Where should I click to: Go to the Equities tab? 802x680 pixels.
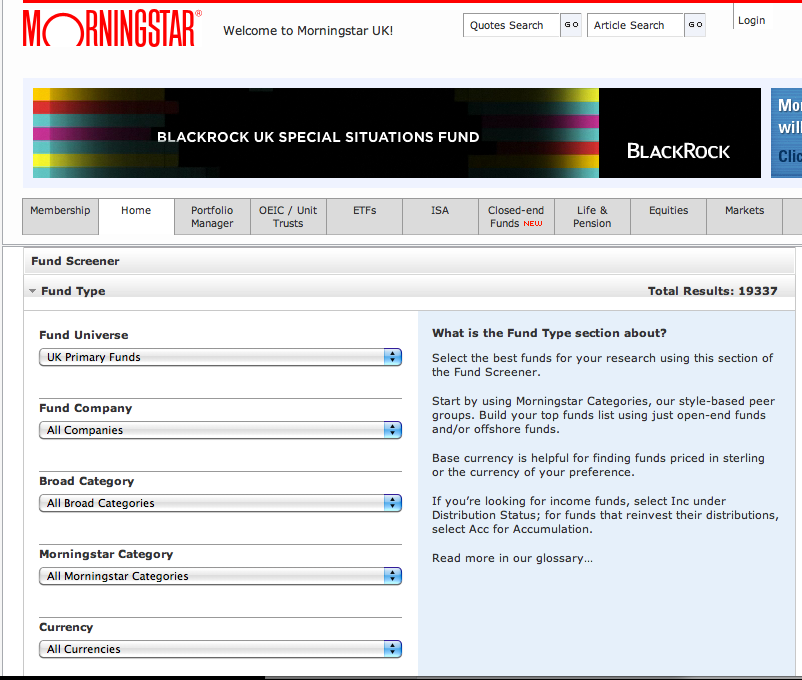click(x=669, y=216)
